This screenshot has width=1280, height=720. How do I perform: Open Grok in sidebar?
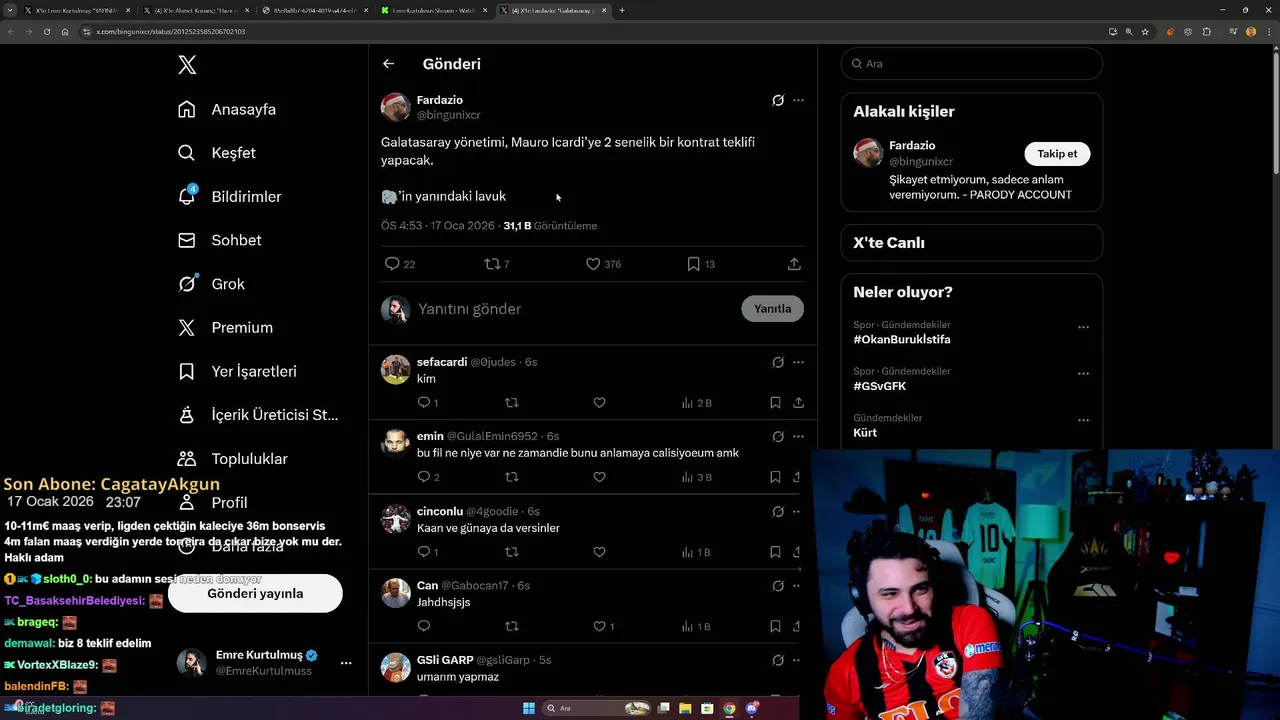212,284
